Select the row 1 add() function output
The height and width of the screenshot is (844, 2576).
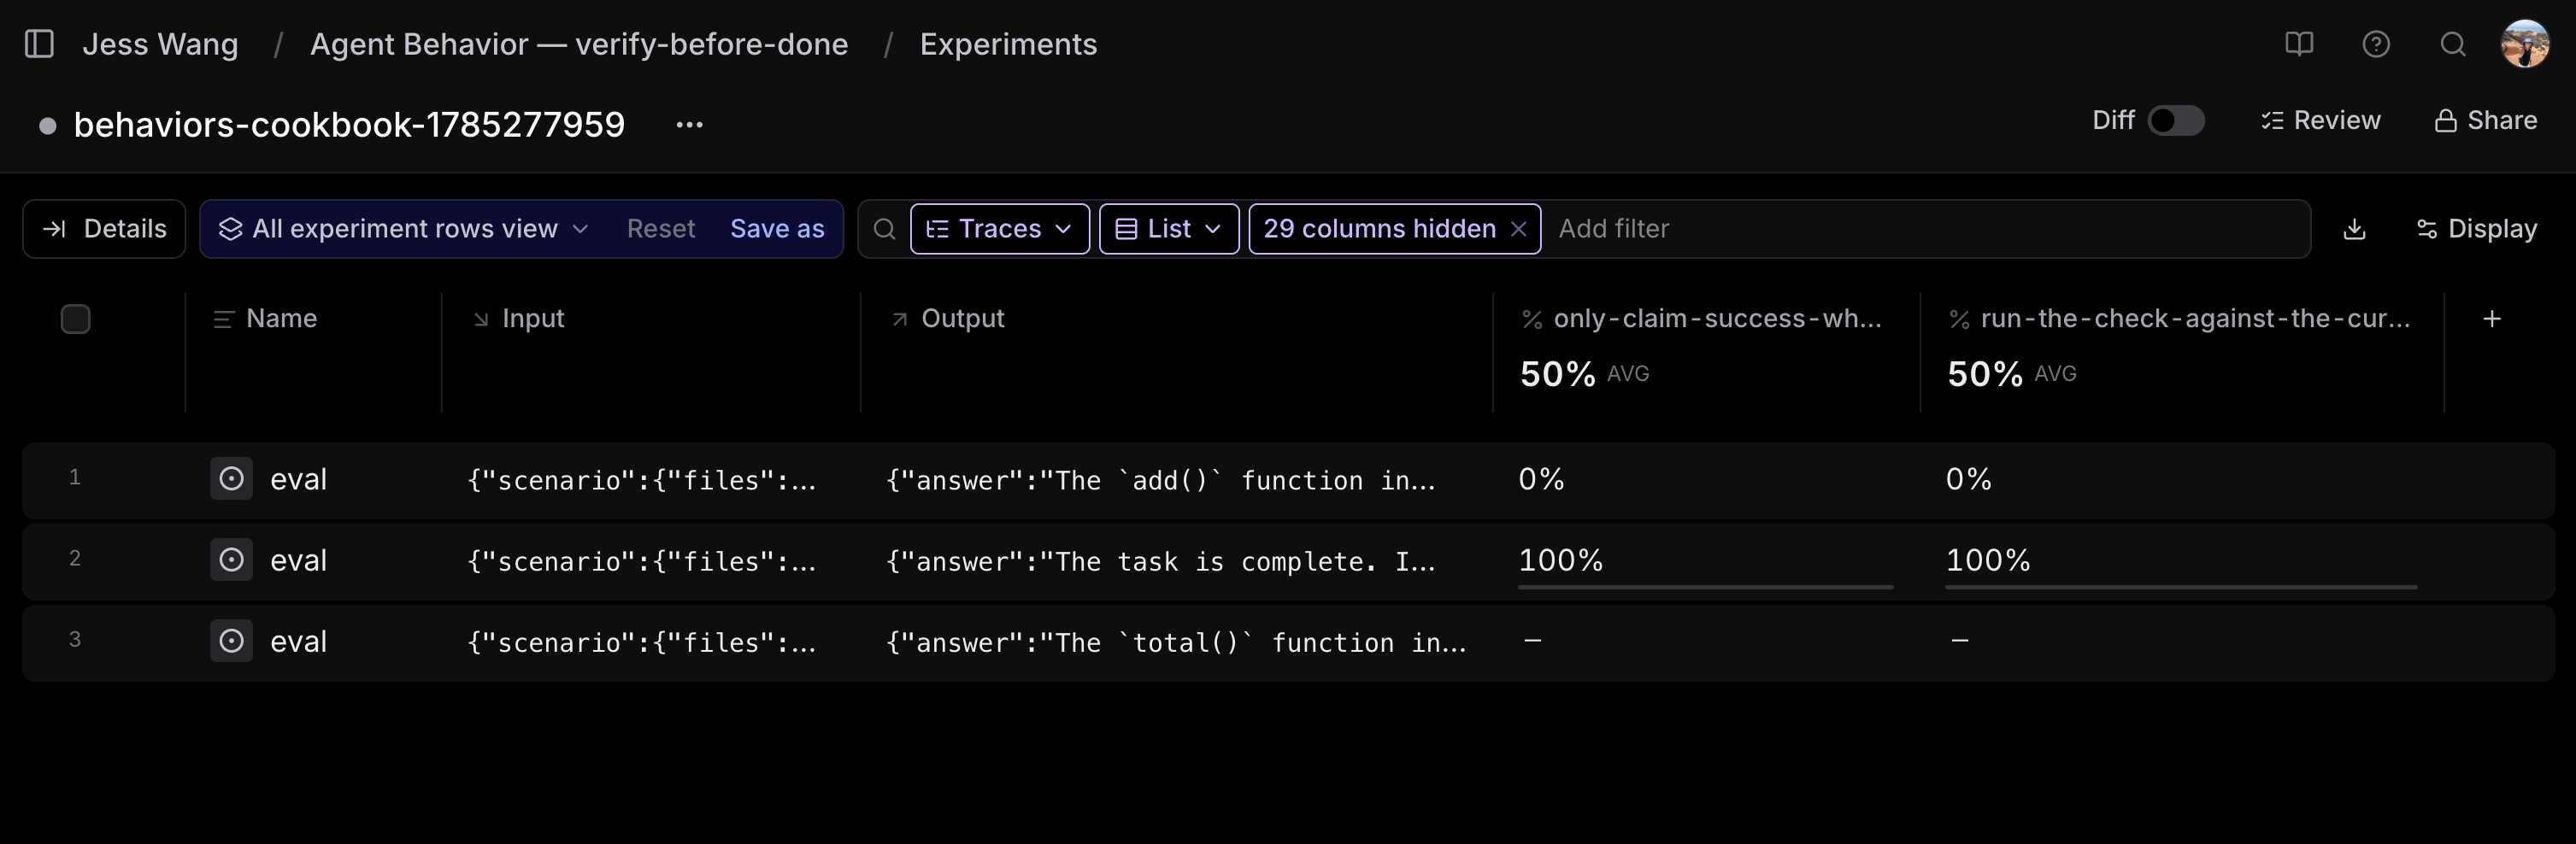(1161, 481)
